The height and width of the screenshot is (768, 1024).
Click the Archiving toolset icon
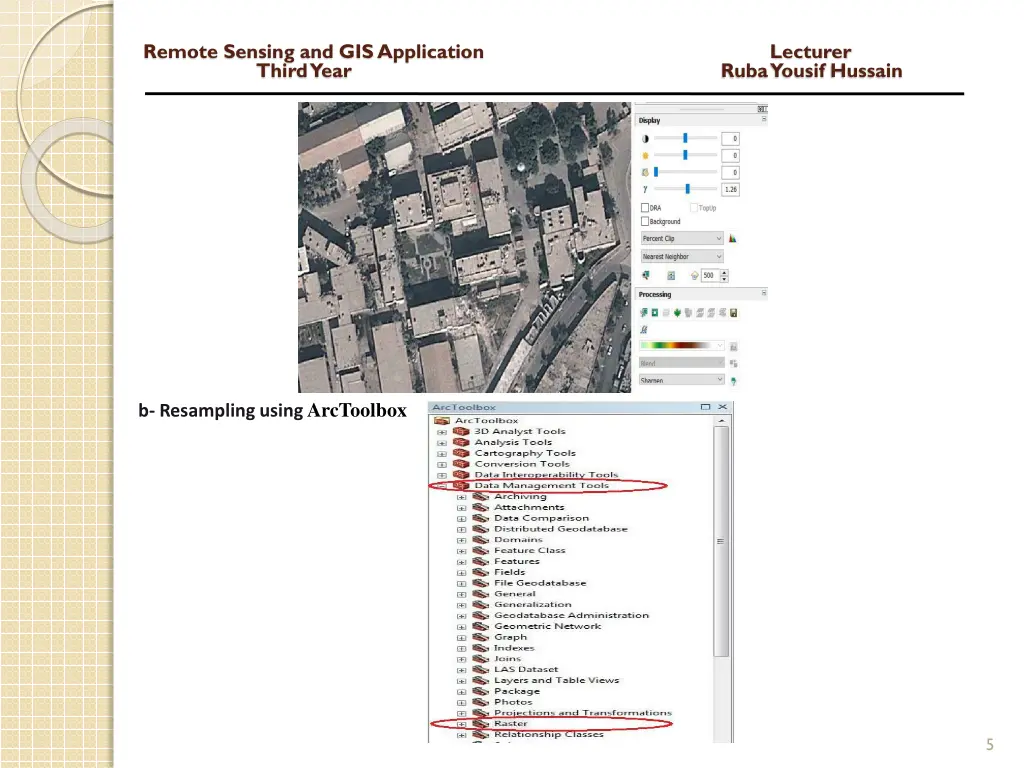pos(481,496)
